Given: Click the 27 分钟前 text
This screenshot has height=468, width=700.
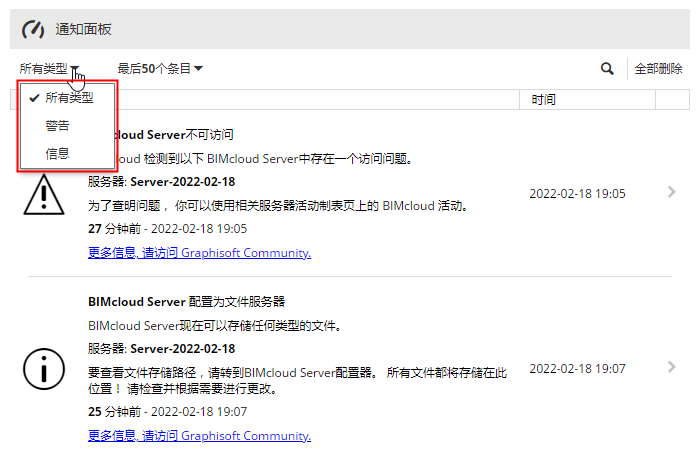Looking at the screenshot, I should tap(115, 229).
